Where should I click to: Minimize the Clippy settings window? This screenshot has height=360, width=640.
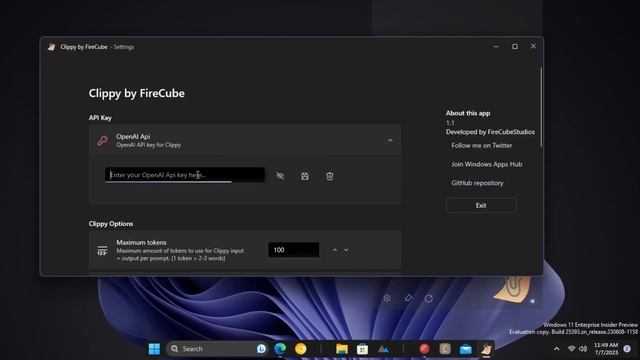pyautogui.click(x=496, y=47)
